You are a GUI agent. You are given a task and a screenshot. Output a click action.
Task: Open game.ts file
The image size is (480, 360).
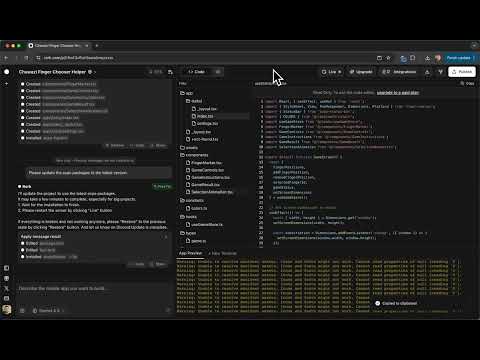point(196,241)
